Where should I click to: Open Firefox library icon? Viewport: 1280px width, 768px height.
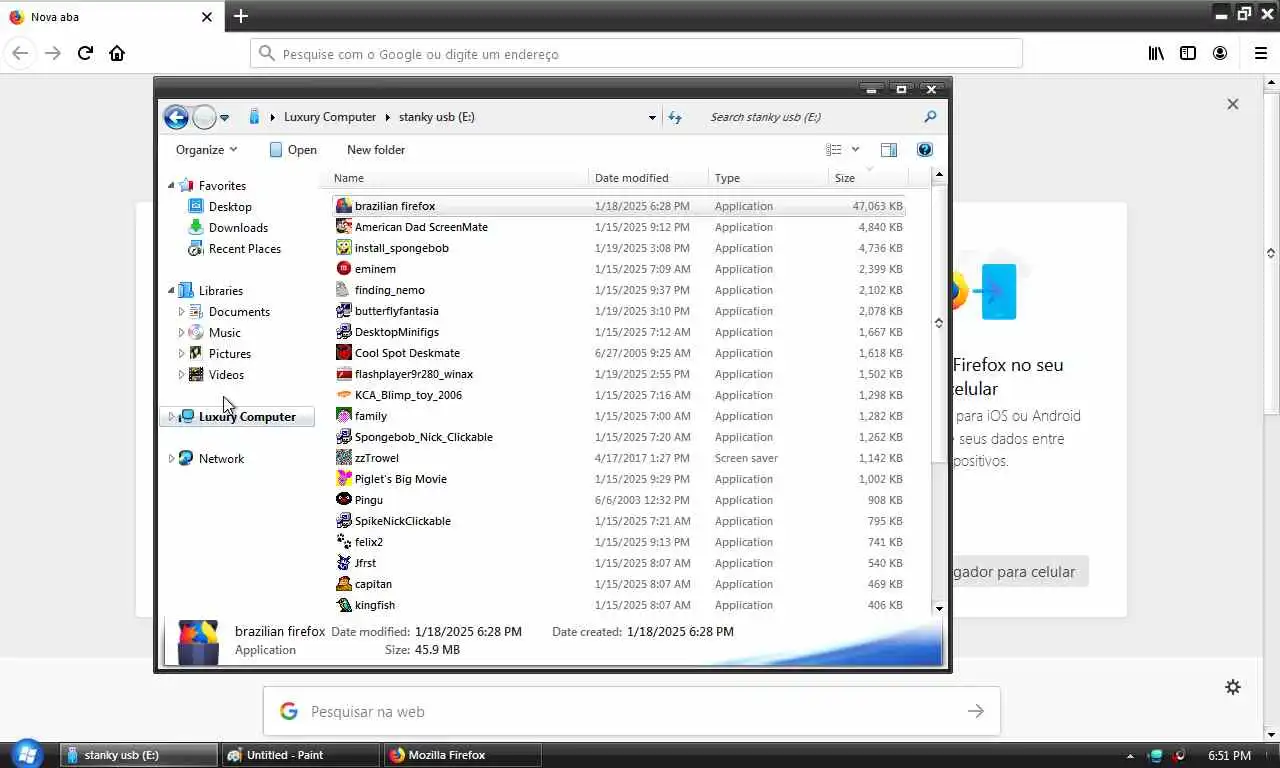[x=1156, y=54]
